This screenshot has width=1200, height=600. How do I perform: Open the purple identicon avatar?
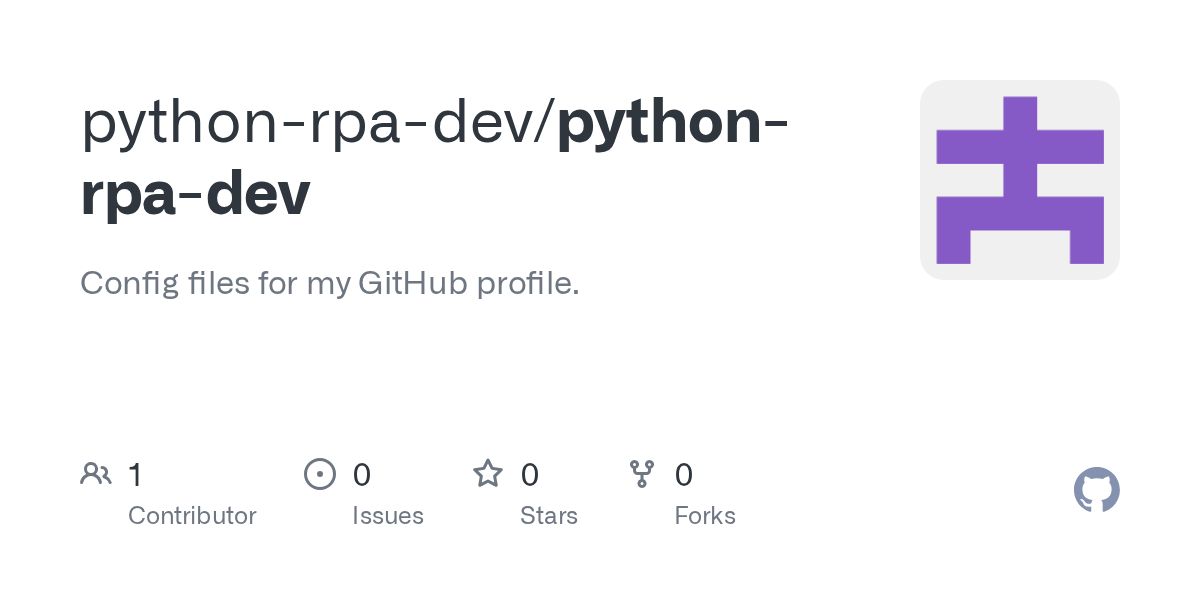(1019, 180)
